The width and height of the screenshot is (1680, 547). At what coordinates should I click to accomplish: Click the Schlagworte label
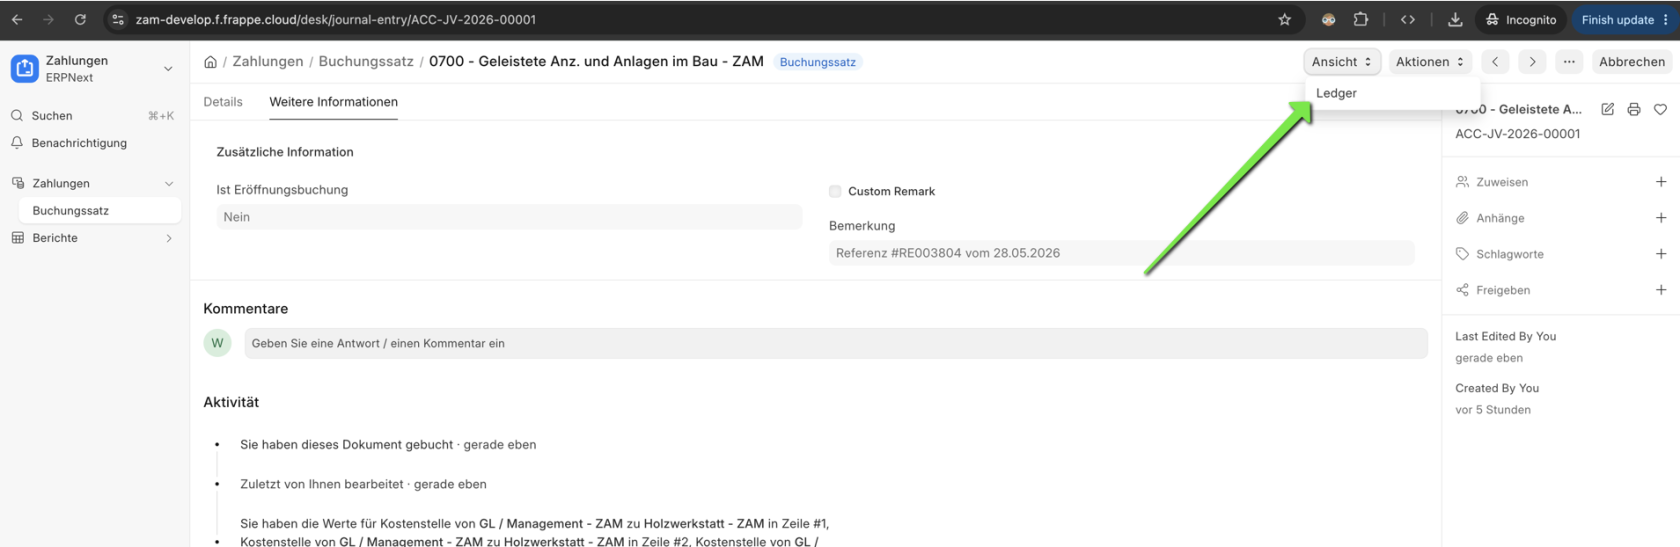coord(1510,254)
